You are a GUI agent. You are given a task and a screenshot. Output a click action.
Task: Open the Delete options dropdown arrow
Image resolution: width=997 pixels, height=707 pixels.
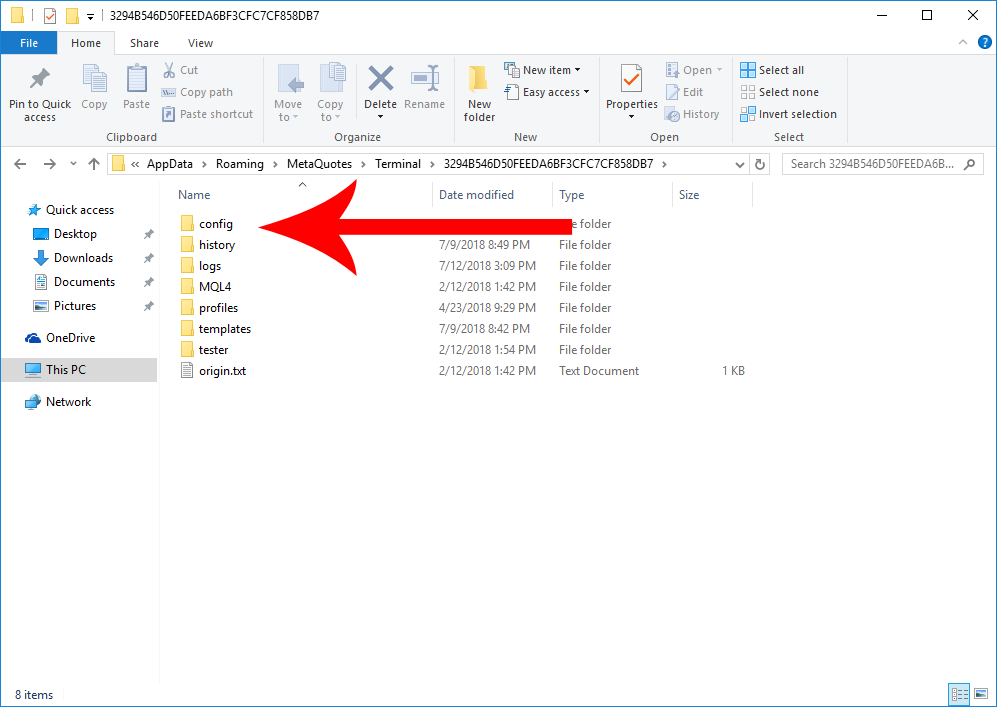pos(380,116)
